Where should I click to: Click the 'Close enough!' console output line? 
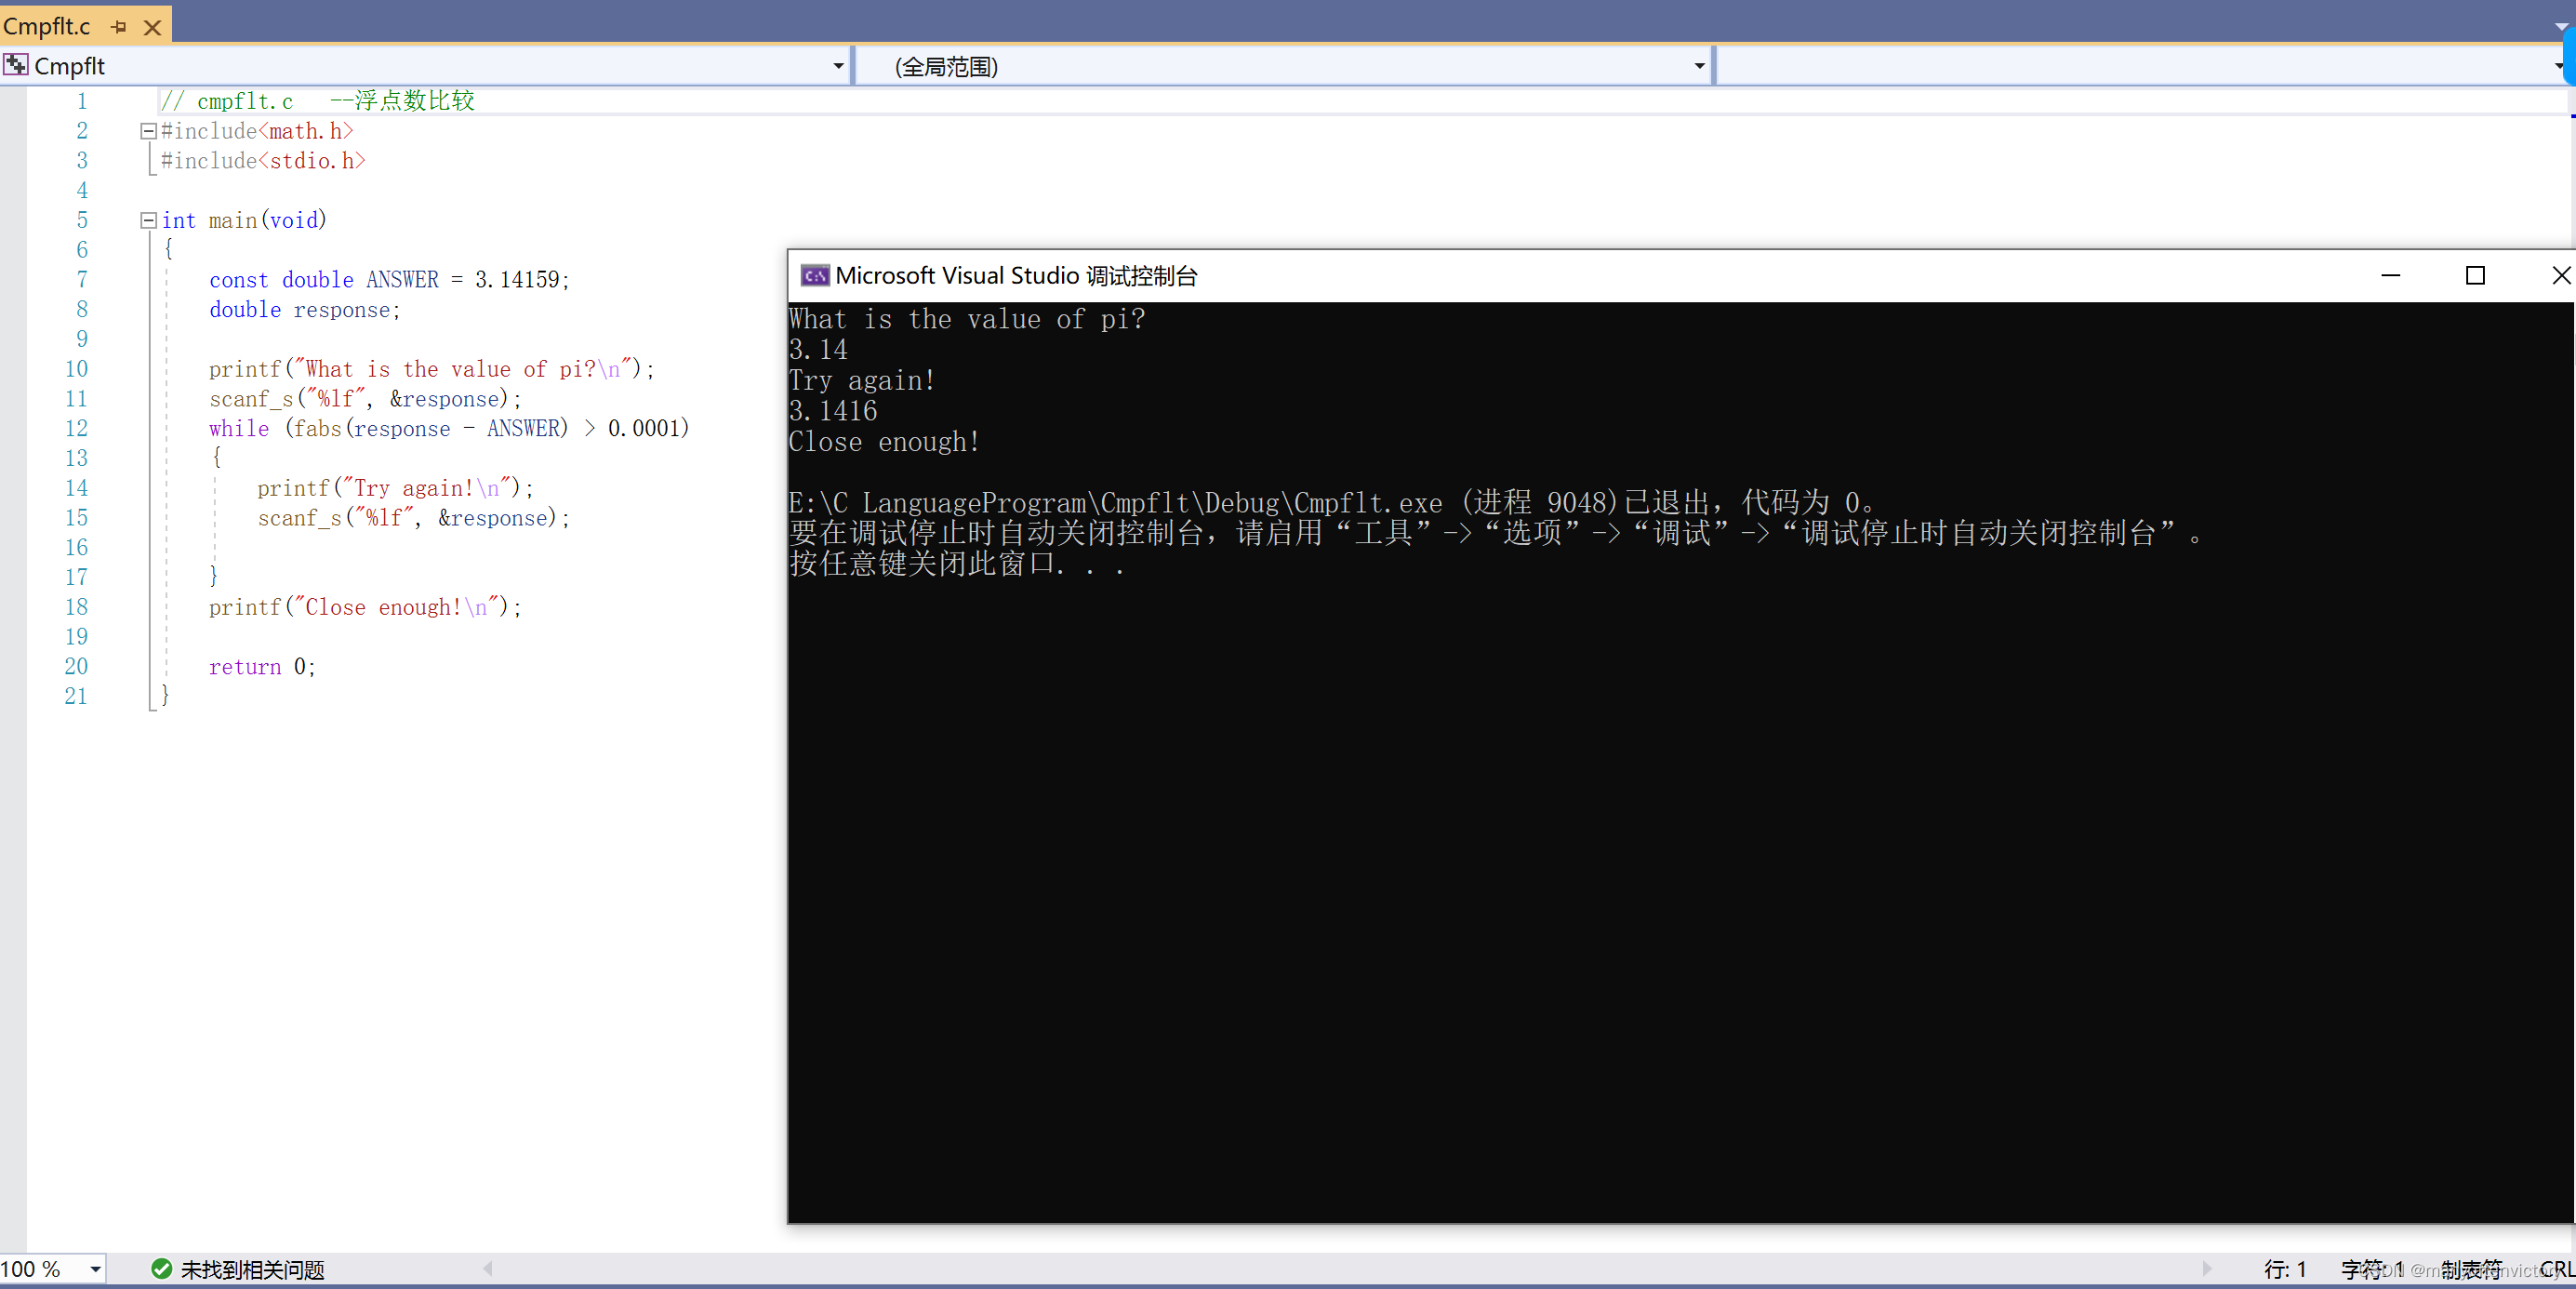tap(884, 441)
